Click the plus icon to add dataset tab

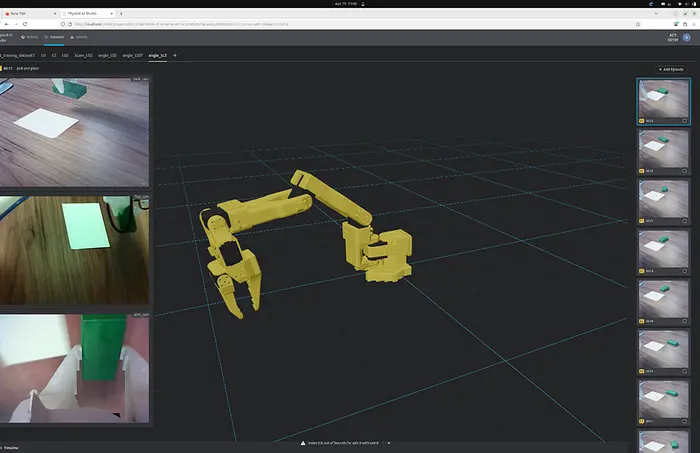coord(175,55)
